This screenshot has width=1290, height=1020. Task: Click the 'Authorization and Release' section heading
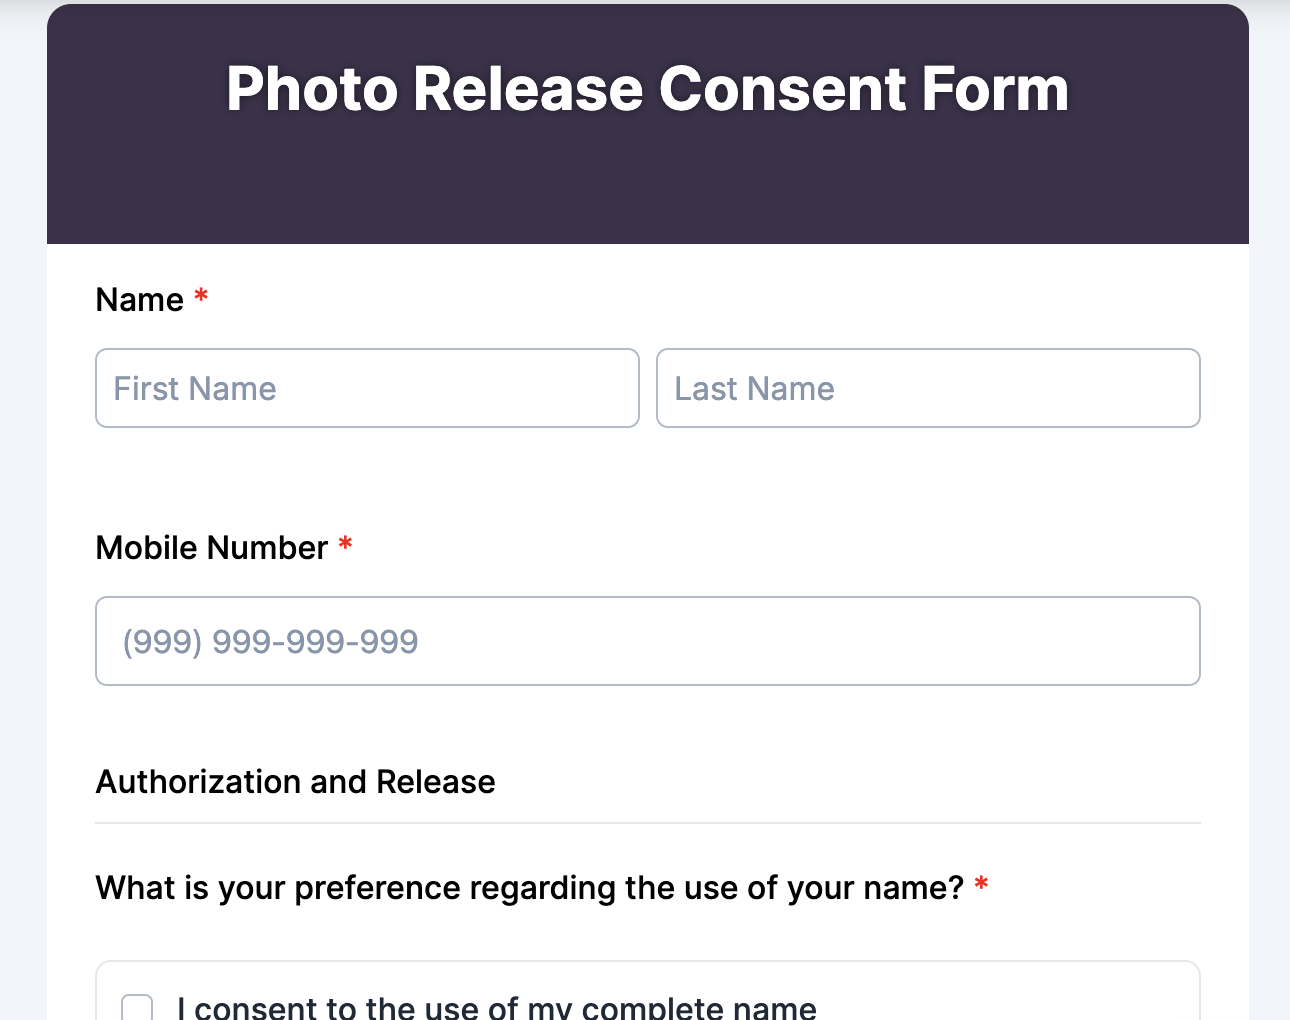pos(294,782)
